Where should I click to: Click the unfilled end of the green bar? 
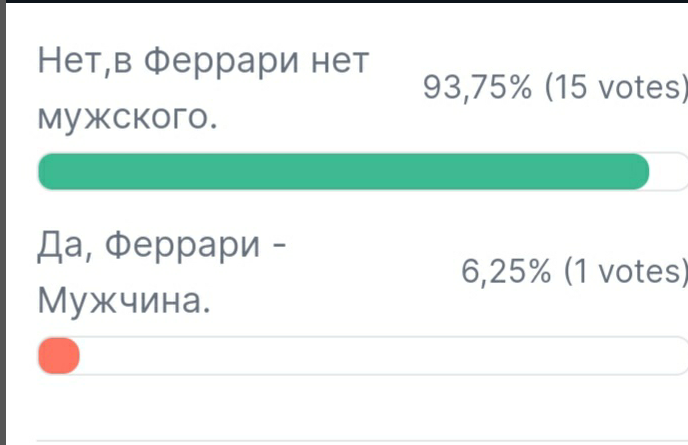point(669,172)
